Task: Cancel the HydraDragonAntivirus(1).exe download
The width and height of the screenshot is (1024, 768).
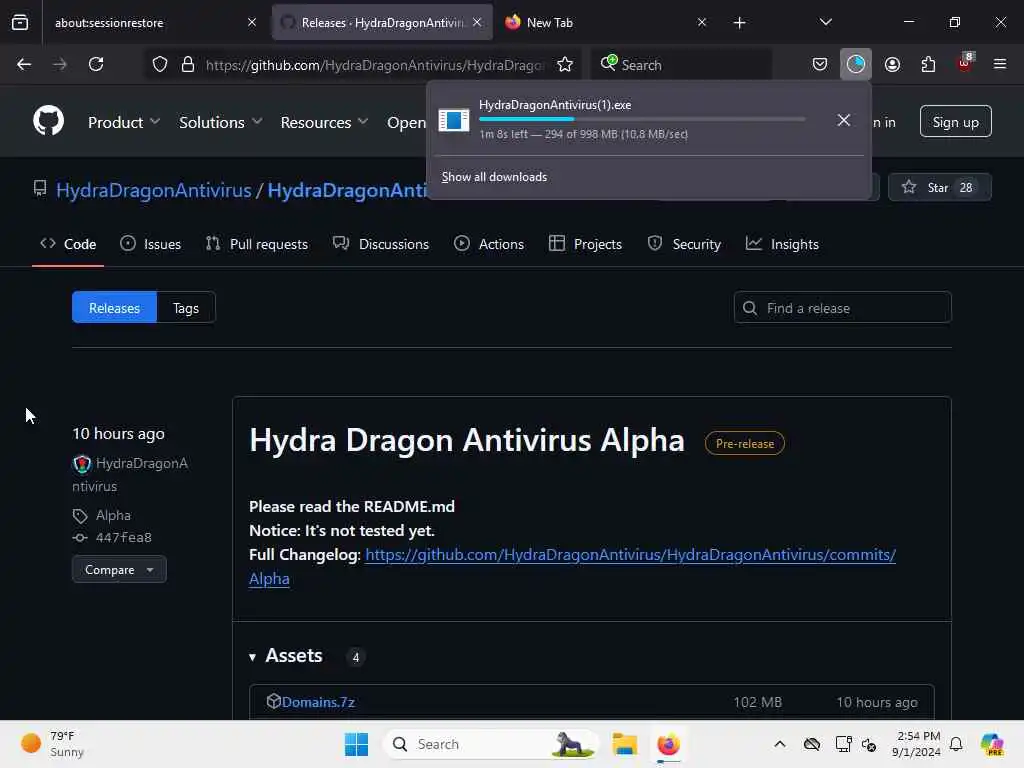Action: pyautogui.click(x=844, y=120)
